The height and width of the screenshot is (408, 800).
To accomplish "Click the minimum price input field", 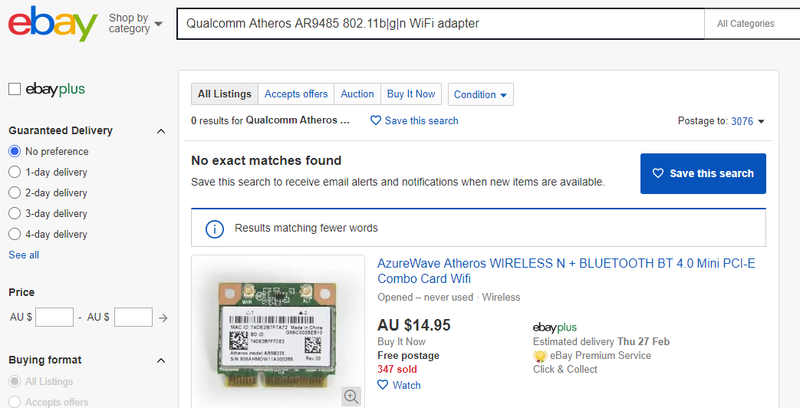I will pyautogui.click(x=56, y=317).
